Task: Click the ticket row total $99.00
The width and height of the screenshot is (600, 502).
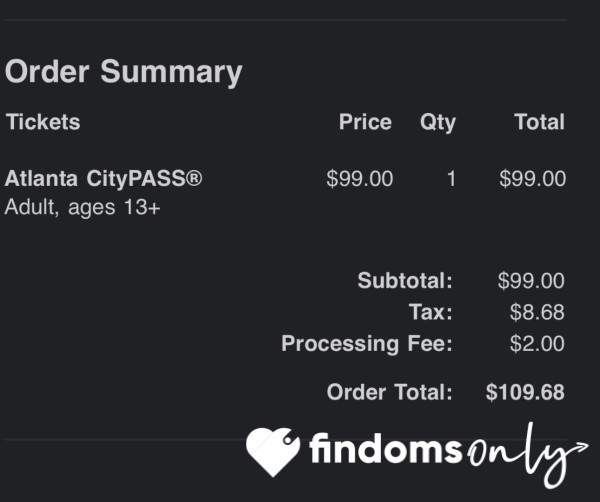Action: (x=532, y=179)
